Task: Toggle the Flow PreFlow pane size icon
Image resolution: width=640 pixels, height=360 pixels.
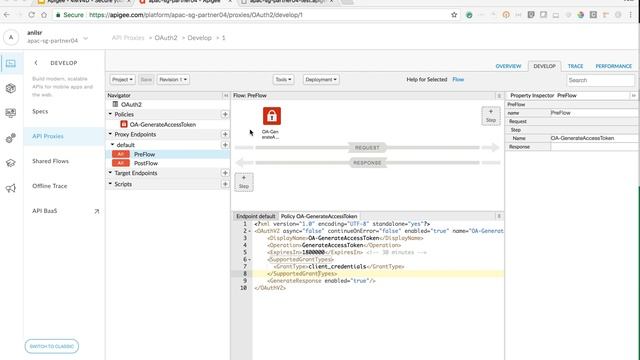Action: tap(499, 96)
